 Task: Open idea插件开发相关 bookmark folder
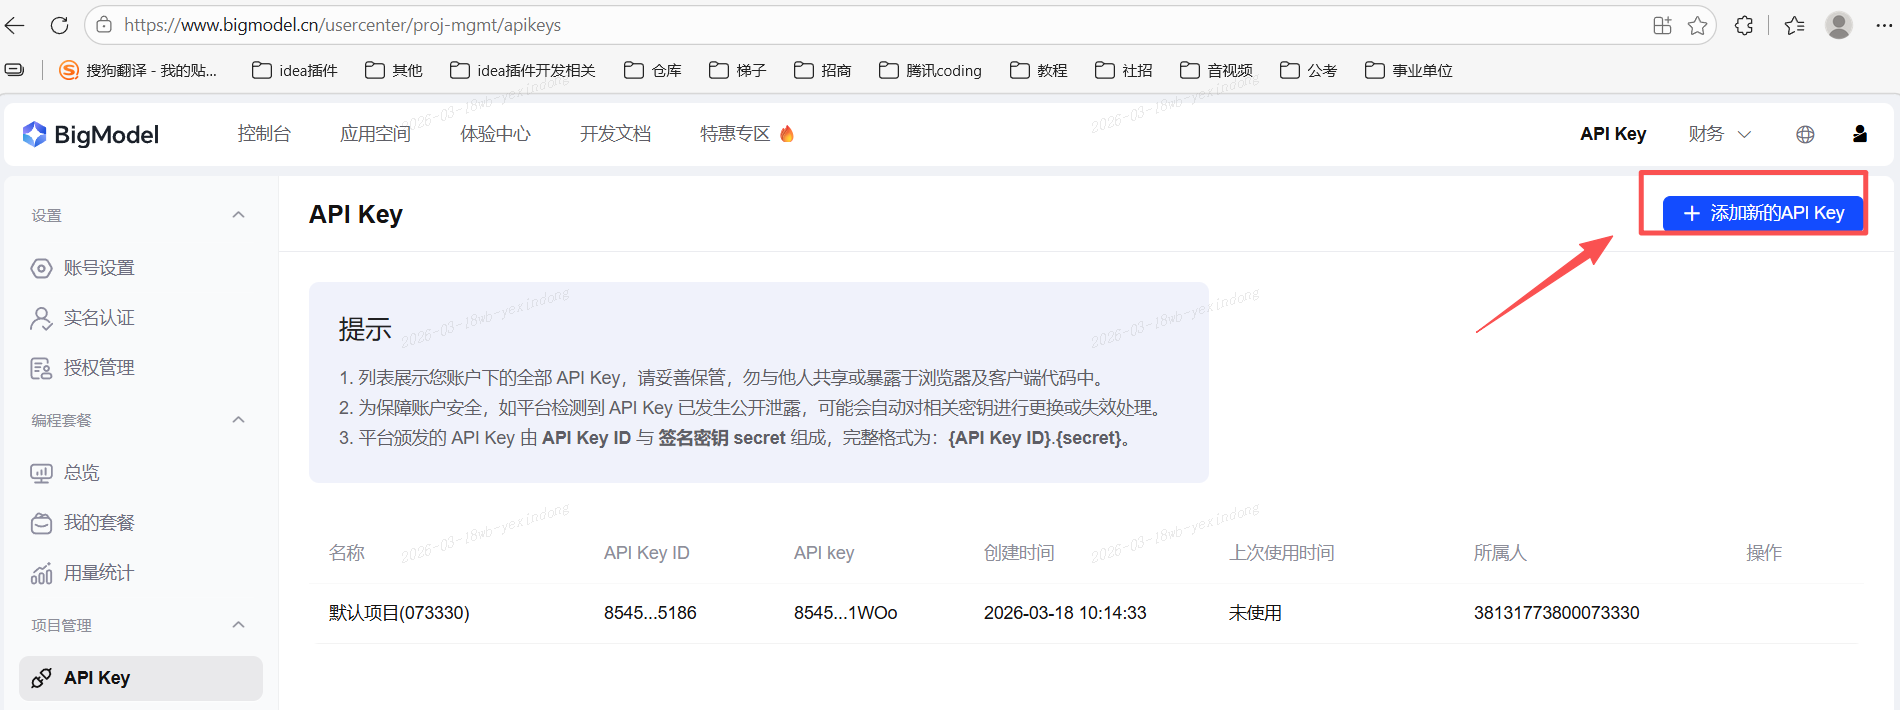pyautogui.click(x=523, y=70)
